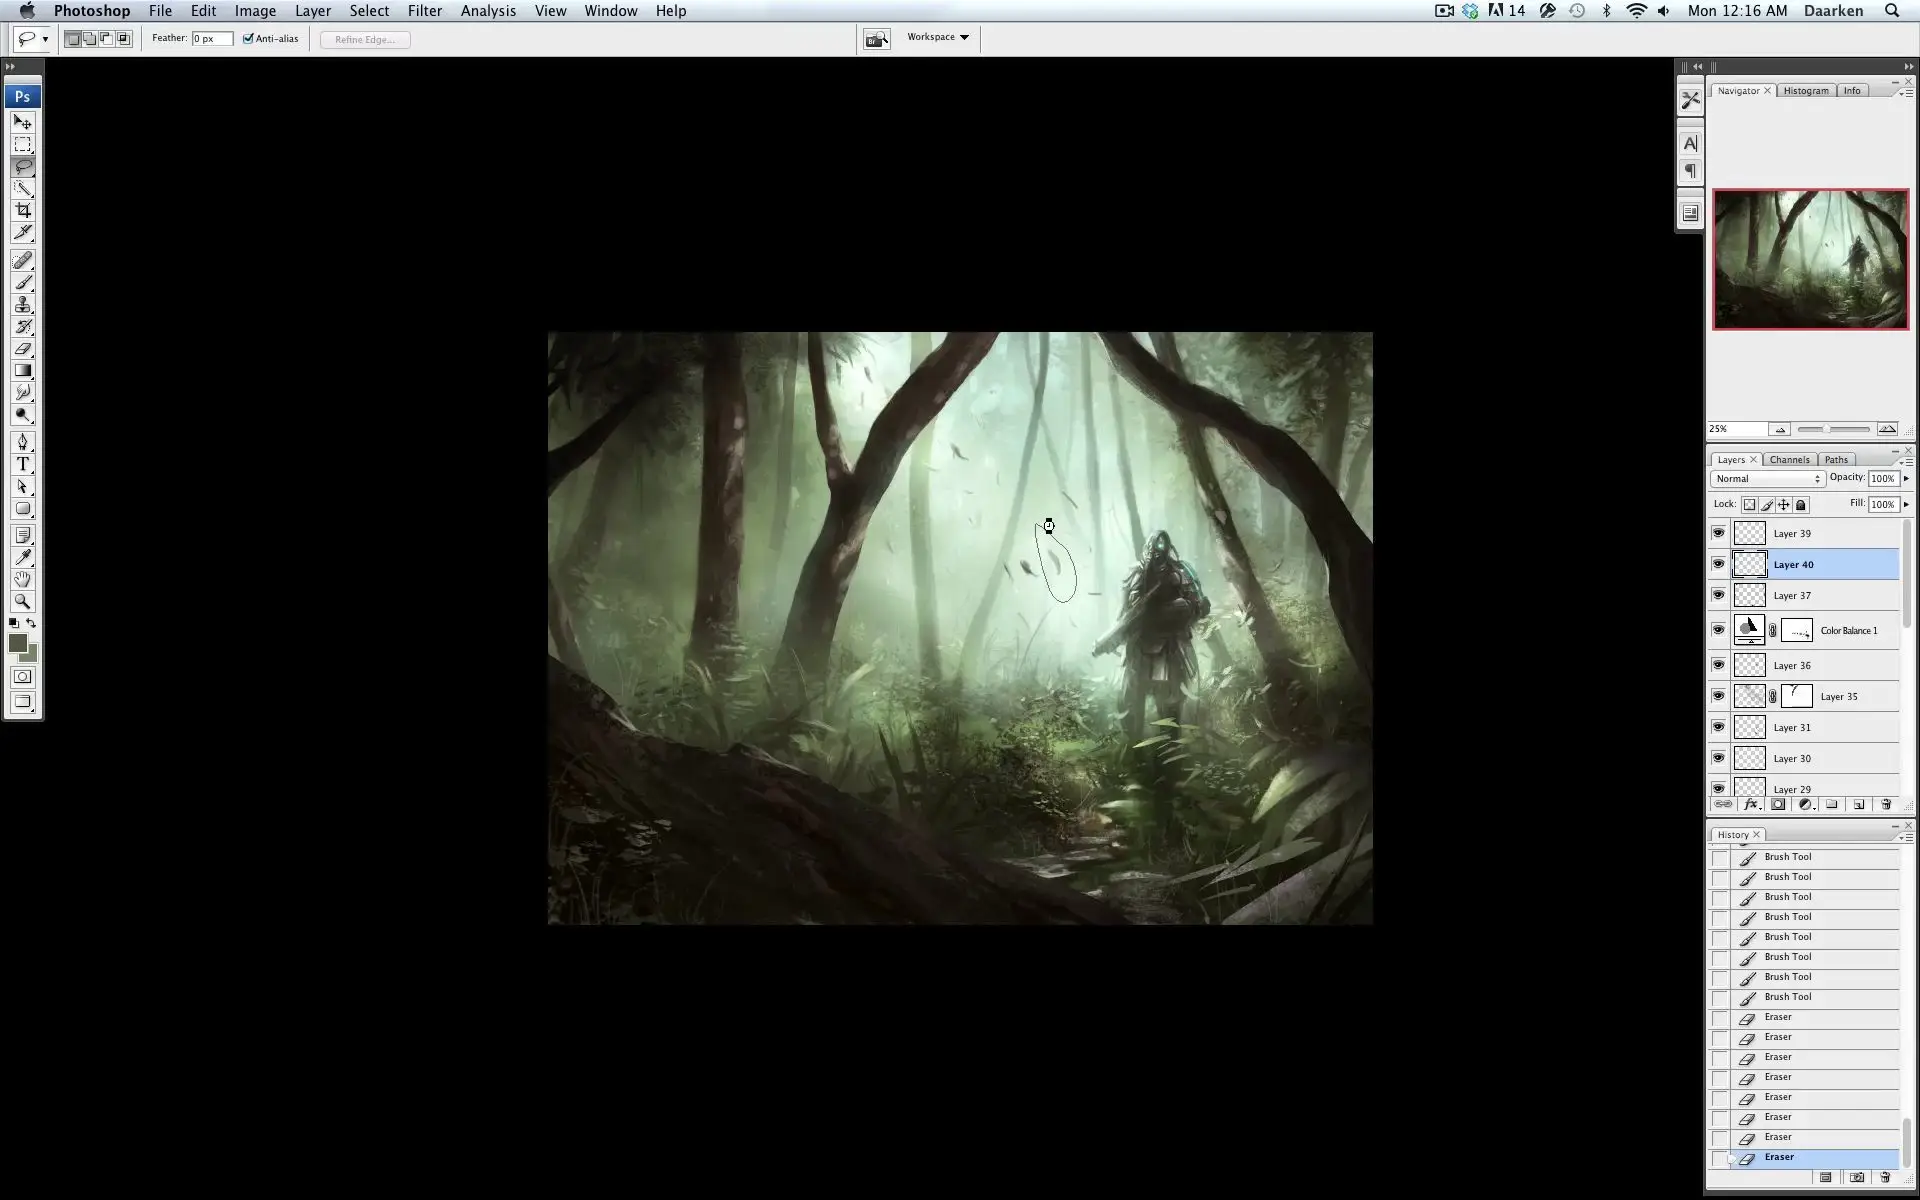
Task: Create a new layer group
Action: coord(1832,804)
